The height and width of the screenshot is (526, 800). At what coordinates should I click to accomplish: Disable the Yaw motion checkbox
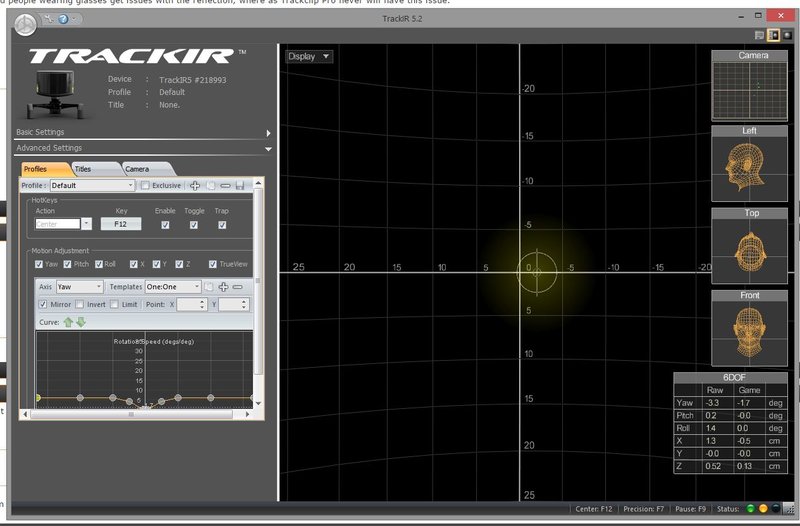point(39,264)
